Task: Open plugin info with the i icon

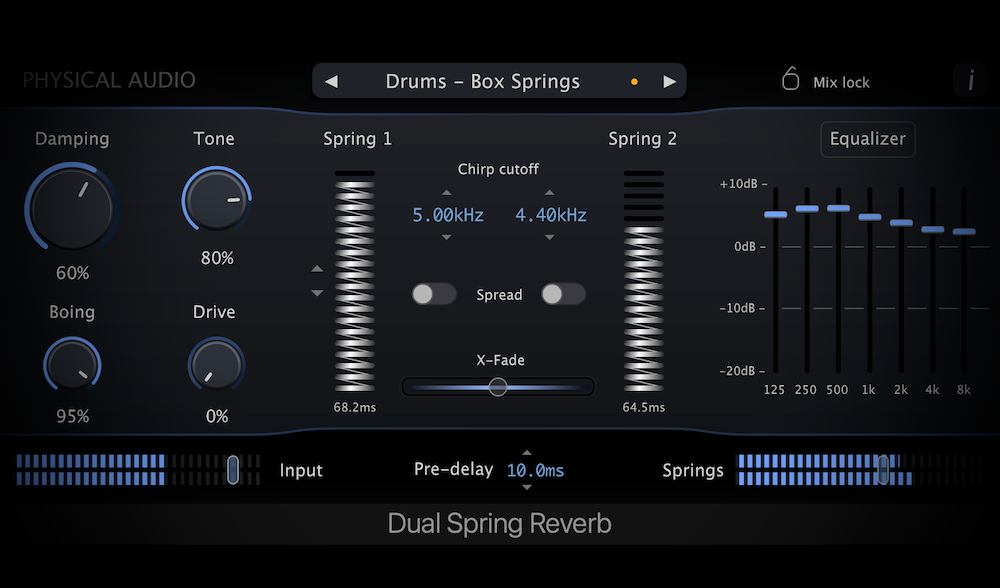Action: pos(971,80)
